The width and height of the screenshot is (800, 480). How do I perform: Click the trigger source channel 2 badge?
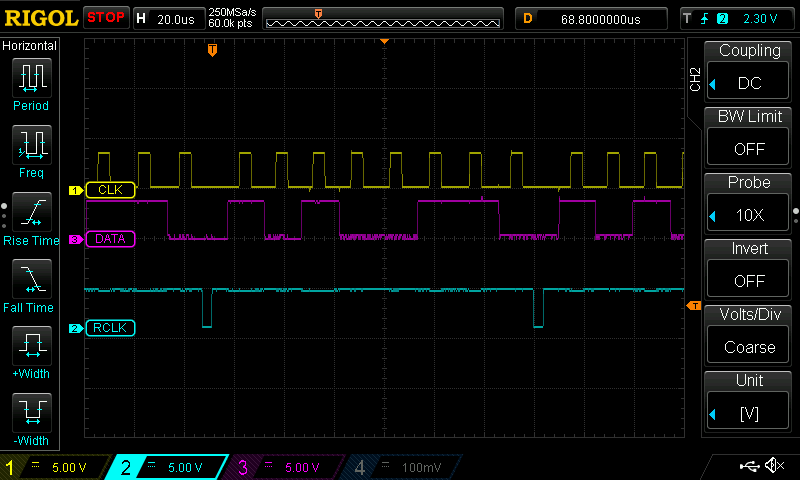pos(722,19)
